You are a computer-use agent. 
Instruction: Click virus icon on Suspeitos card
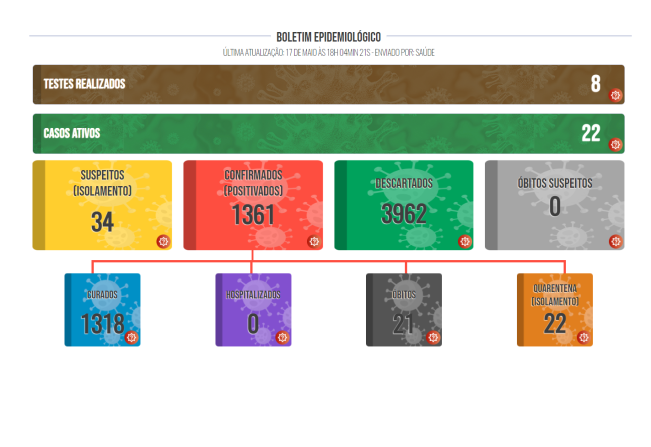coord(163,241)
